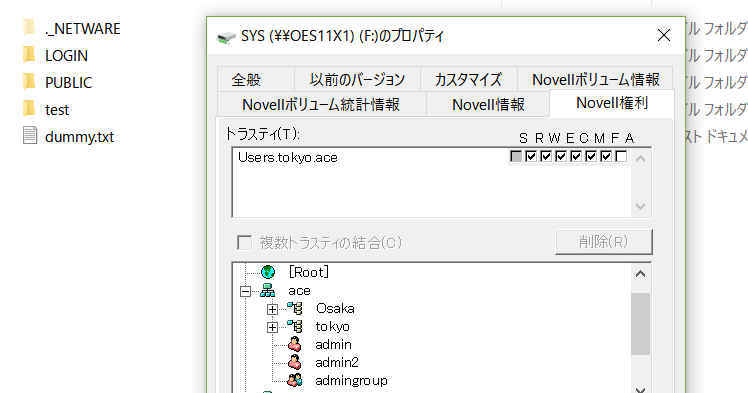
Task: Select the LOGIN folder icon
Action: point(29,55)
